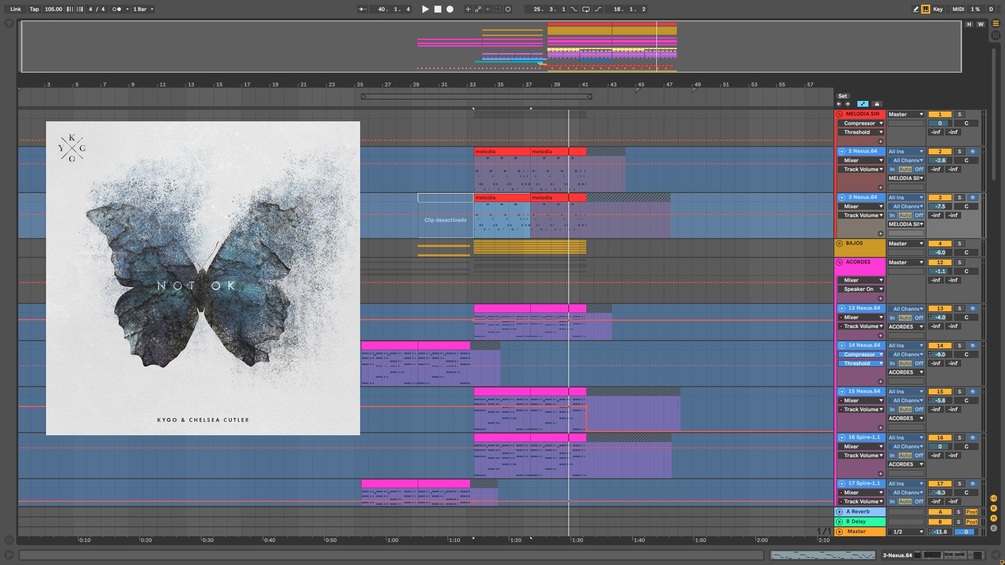Screen dimensions: 1005x565
Task: Click the MIDI Arrangement Overdub plus icon
Action: (467, 9)
